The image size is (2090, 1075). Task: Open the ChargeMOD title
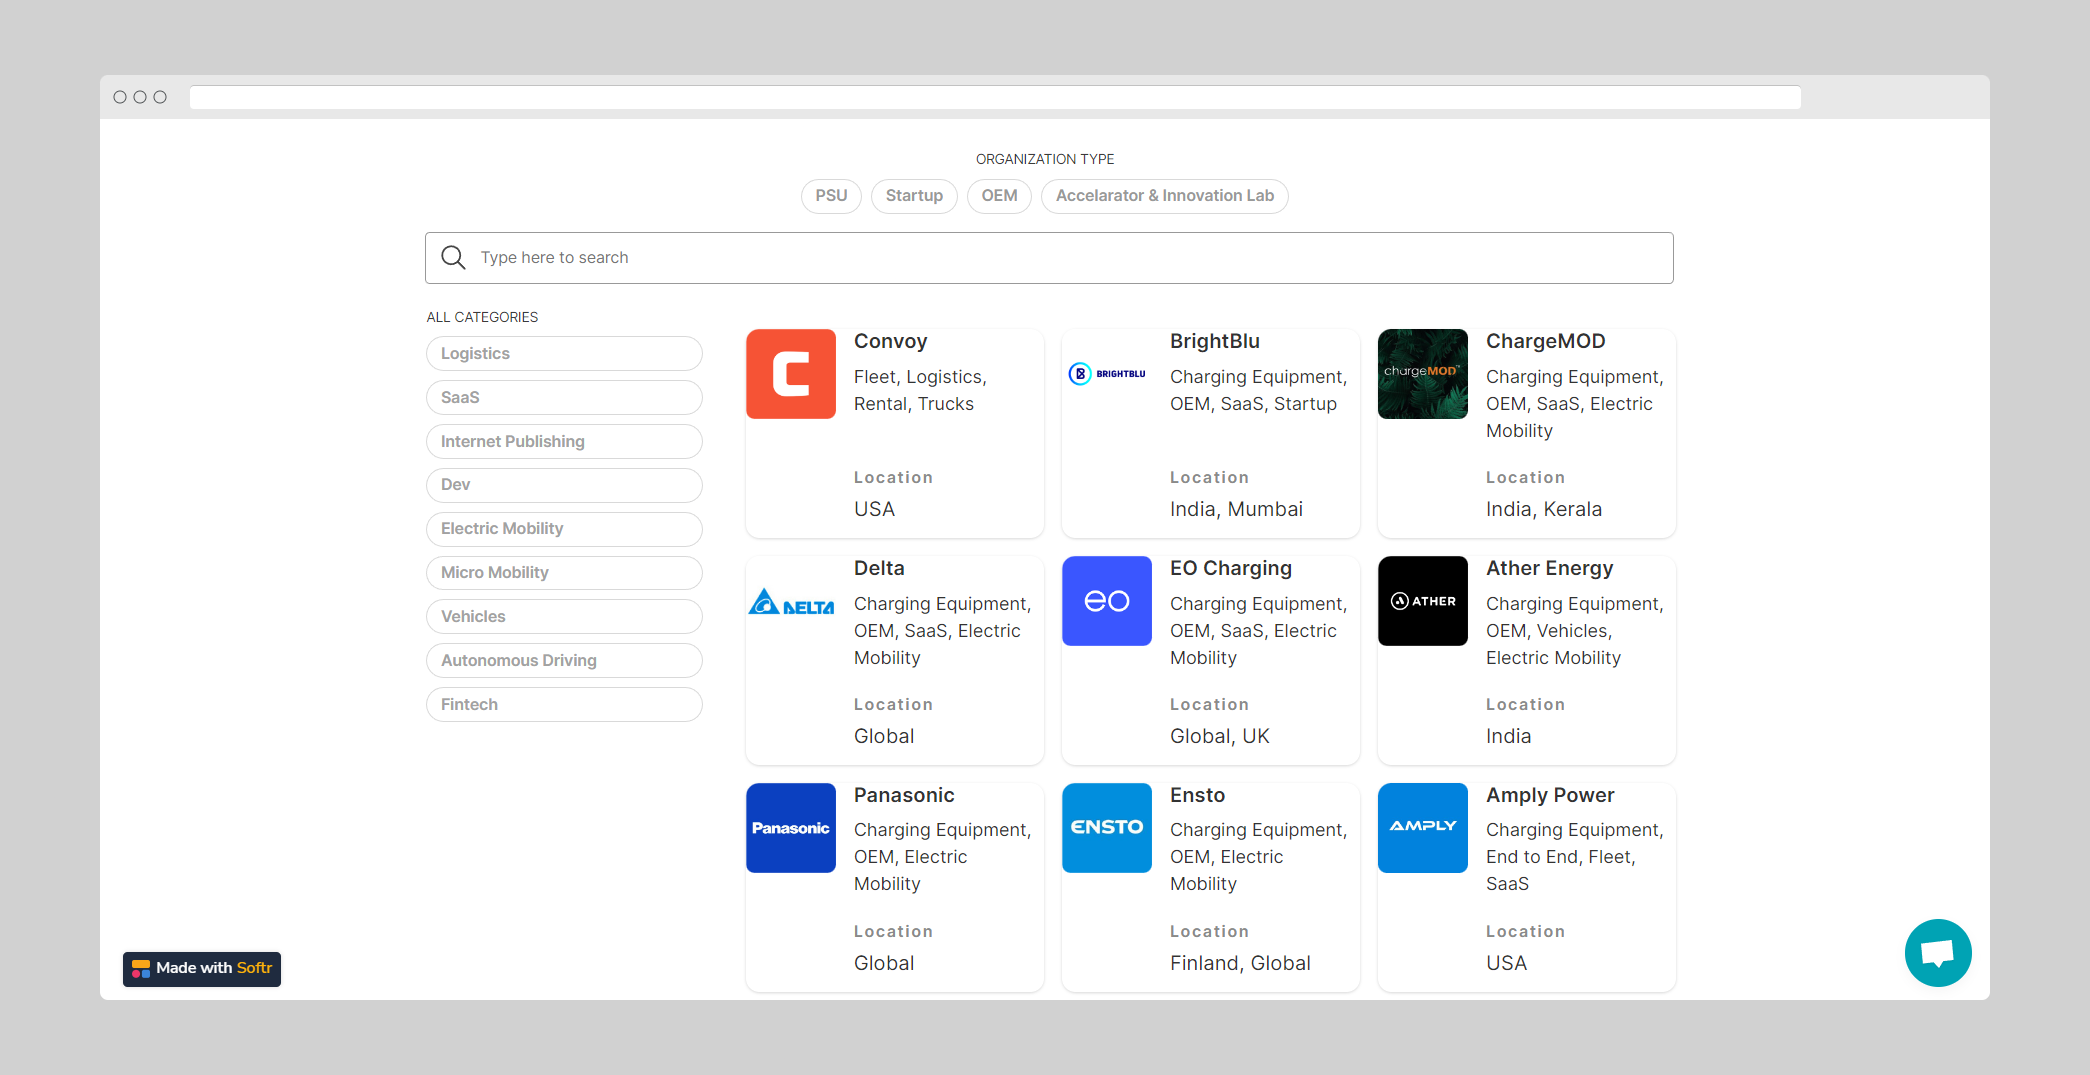[x=1545, y=341]
